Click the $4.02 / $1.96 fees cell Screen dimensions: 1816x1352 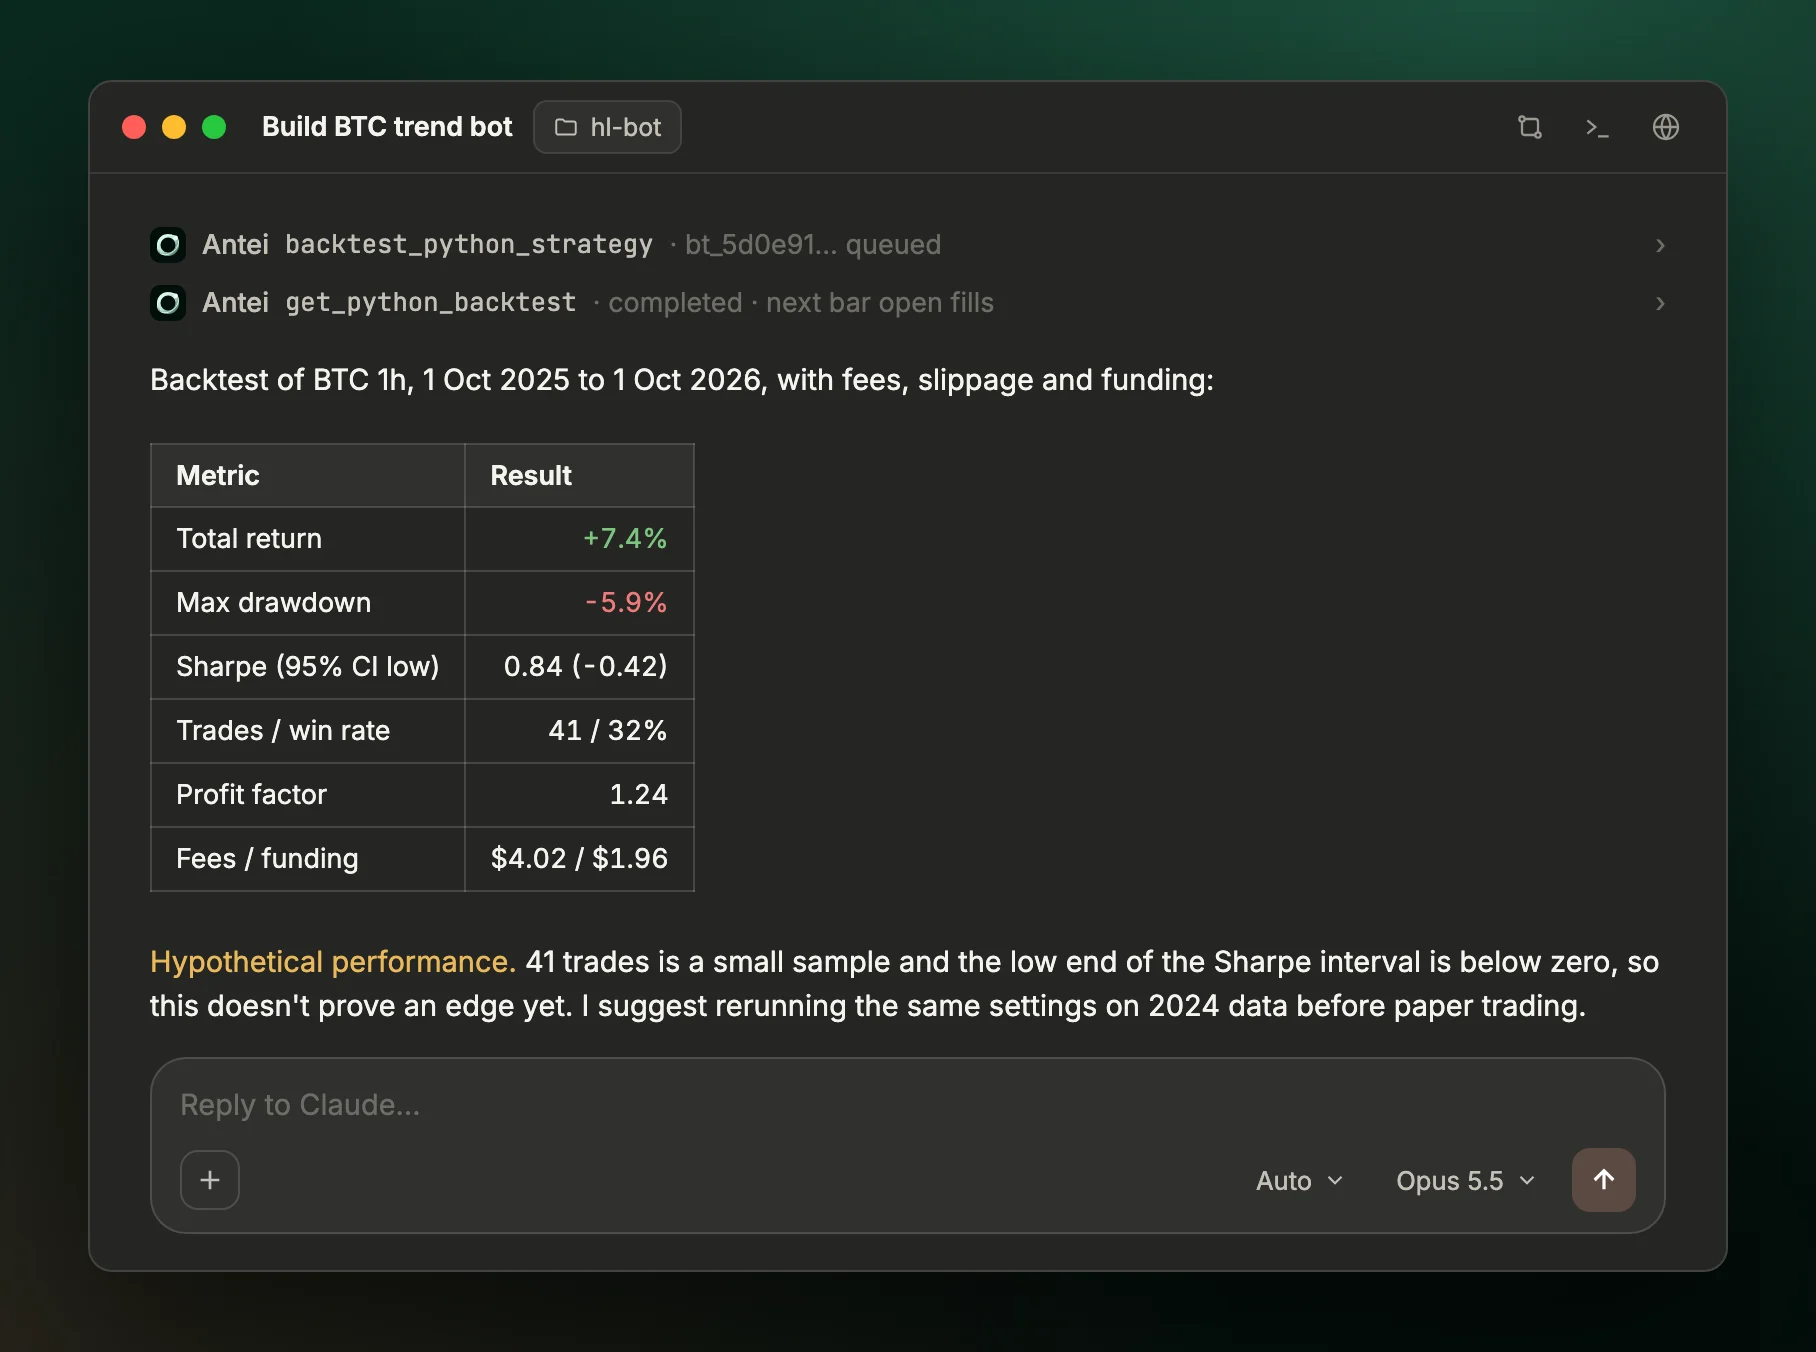click(579, 859)
